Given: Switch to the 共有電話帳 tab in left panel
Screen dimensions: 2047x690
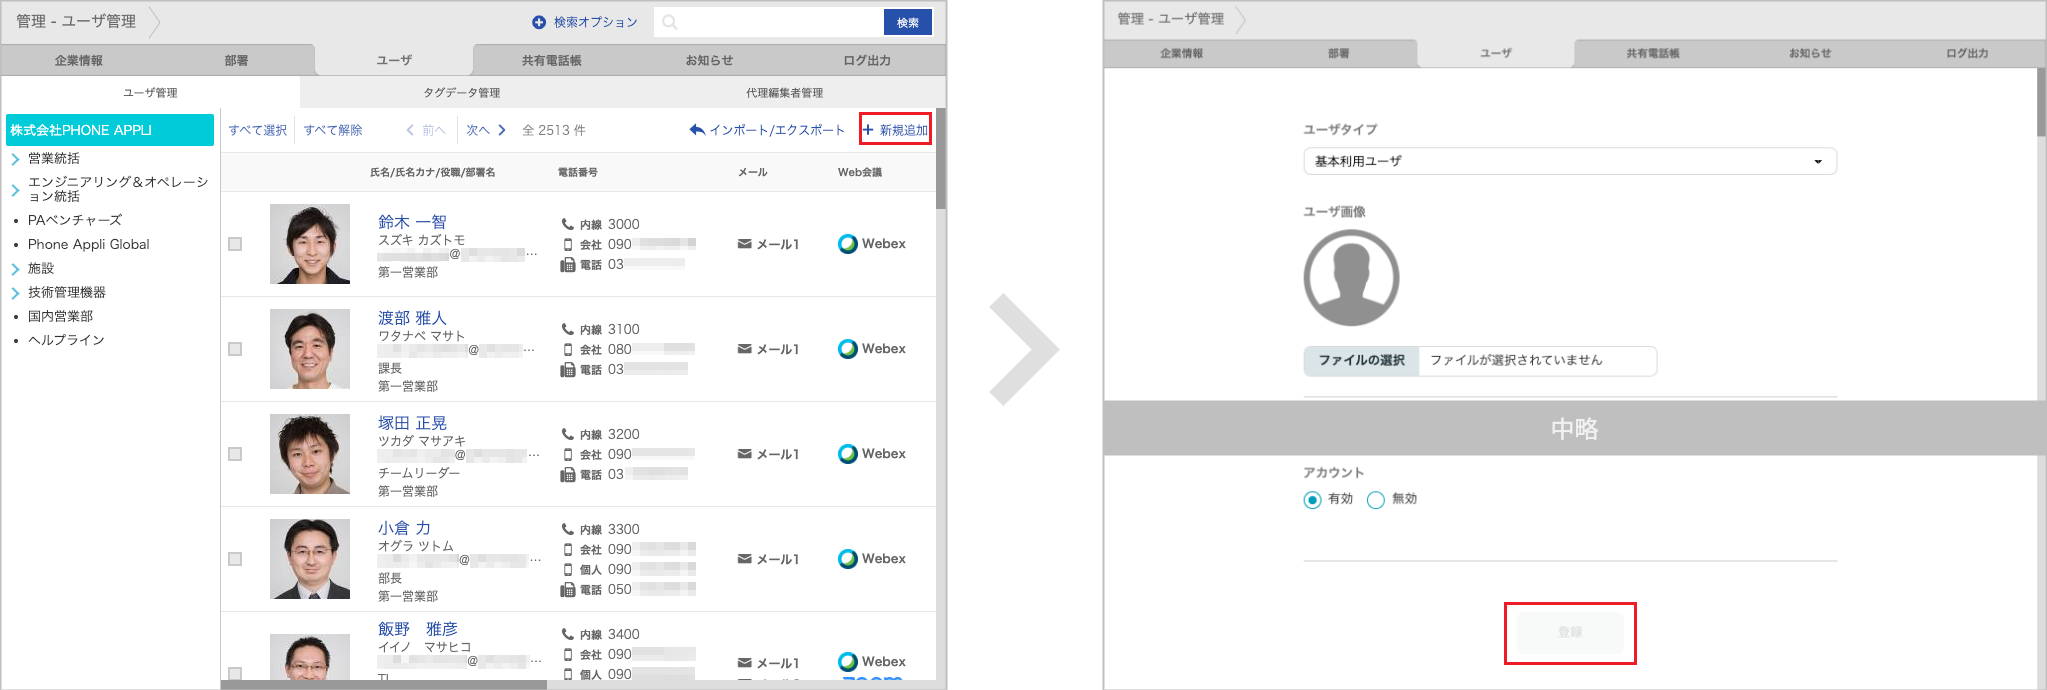Looking at the screenshot, I should (551, 60).
